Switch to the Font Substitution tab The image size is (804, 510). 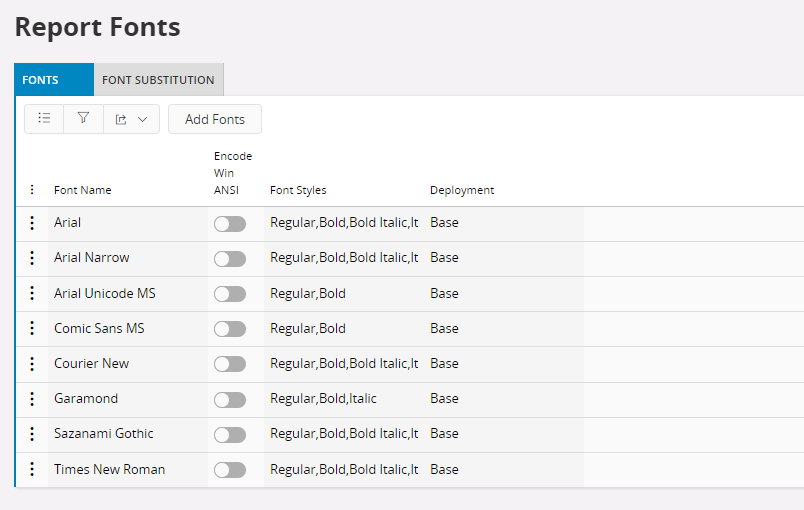coord(158,80)
